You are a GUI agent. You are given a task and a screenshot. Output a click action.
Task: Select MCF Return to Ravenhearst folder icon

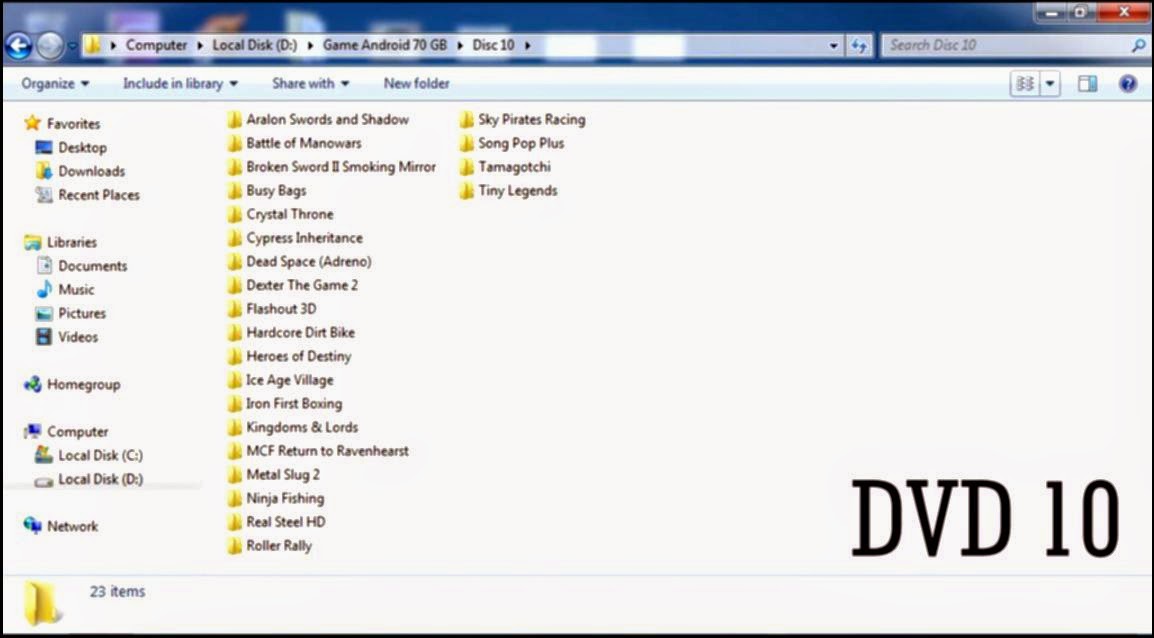coord(235,451)
